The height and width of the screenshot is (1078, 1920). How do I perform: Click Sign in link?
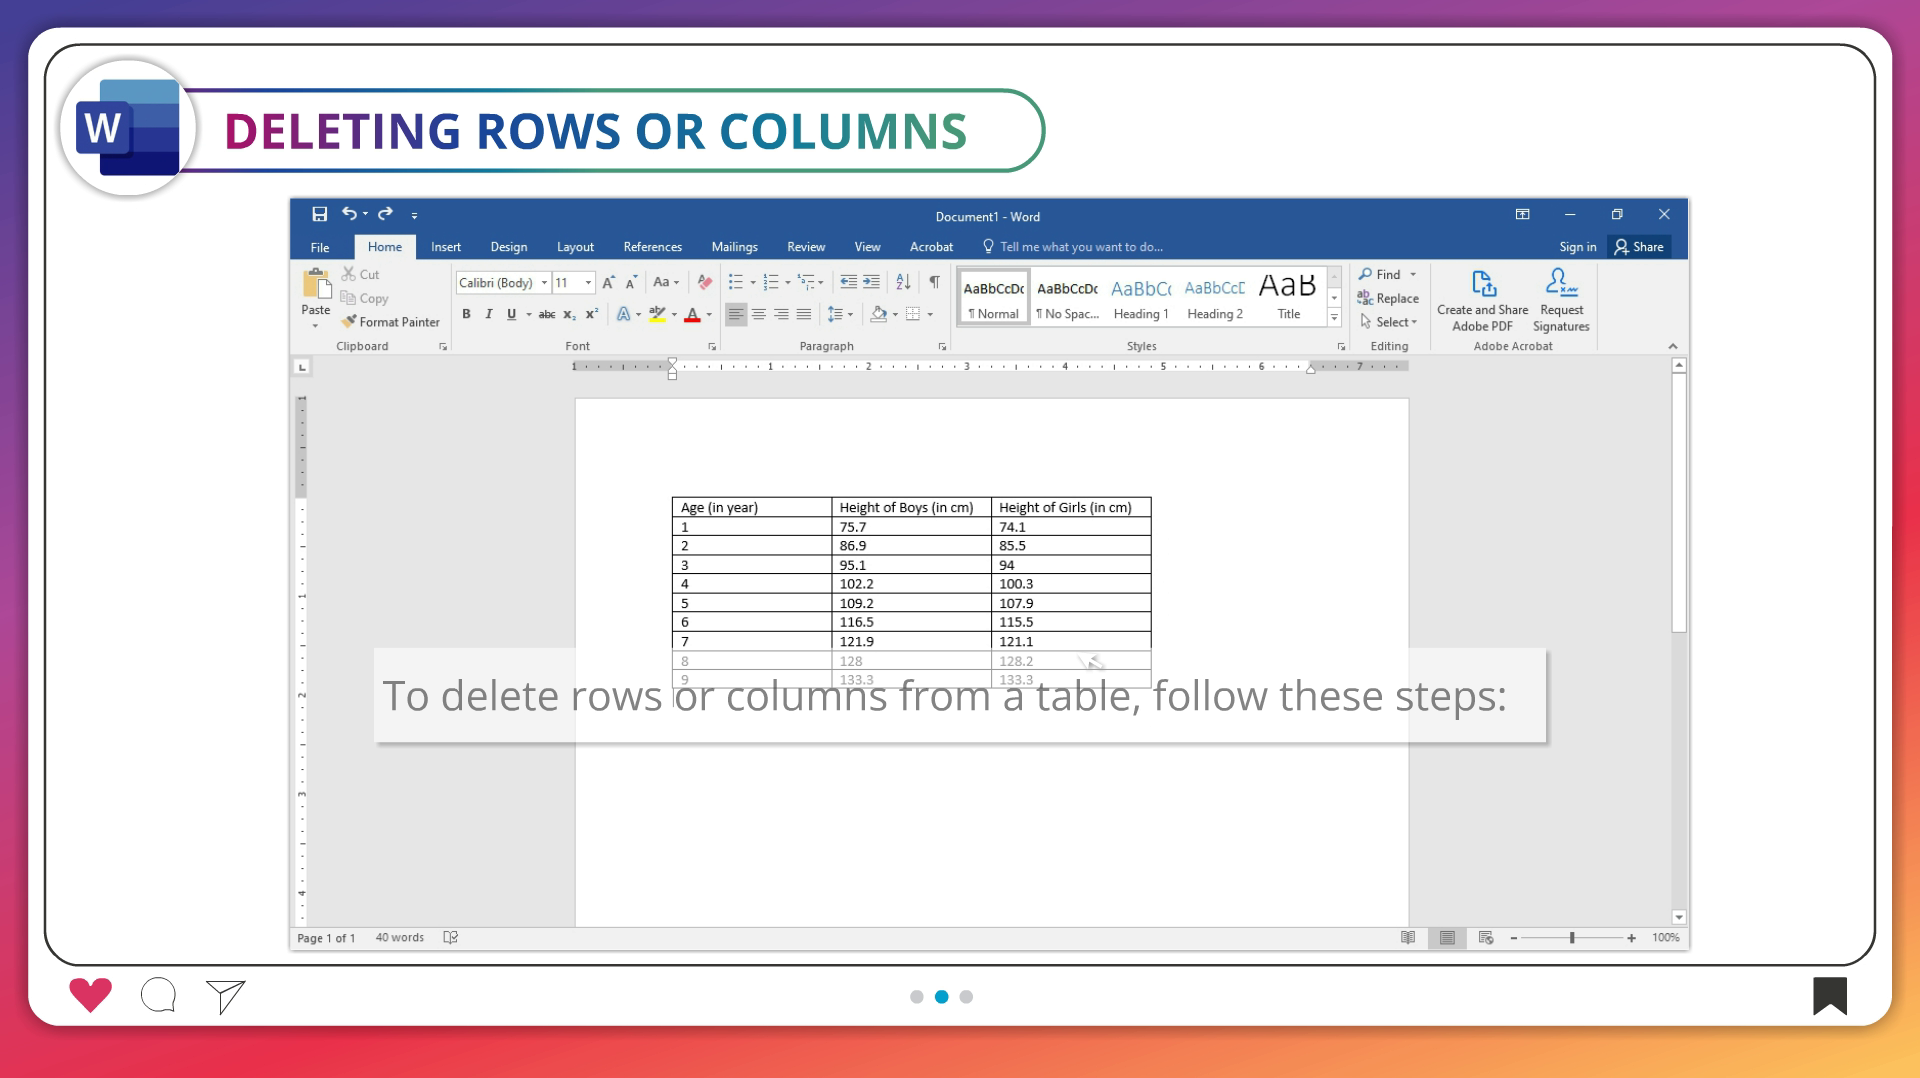pyautogui.click(x=1577, y=247)
